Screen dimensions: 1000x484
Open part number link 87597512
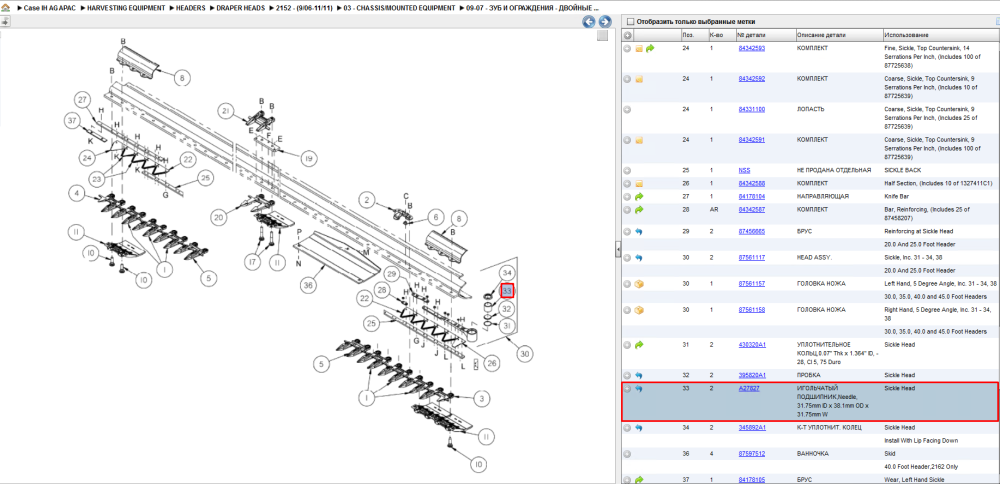pyautogui.click(x=751, y=454)
